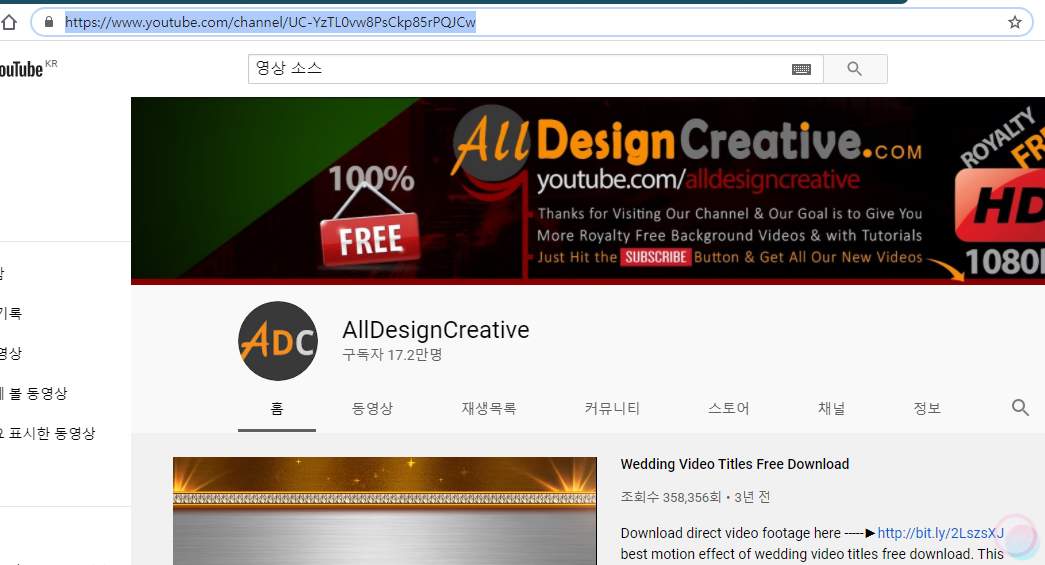
Task: Open 표시한 동영상 in the left sidebar
Action: tap(49, 434)
